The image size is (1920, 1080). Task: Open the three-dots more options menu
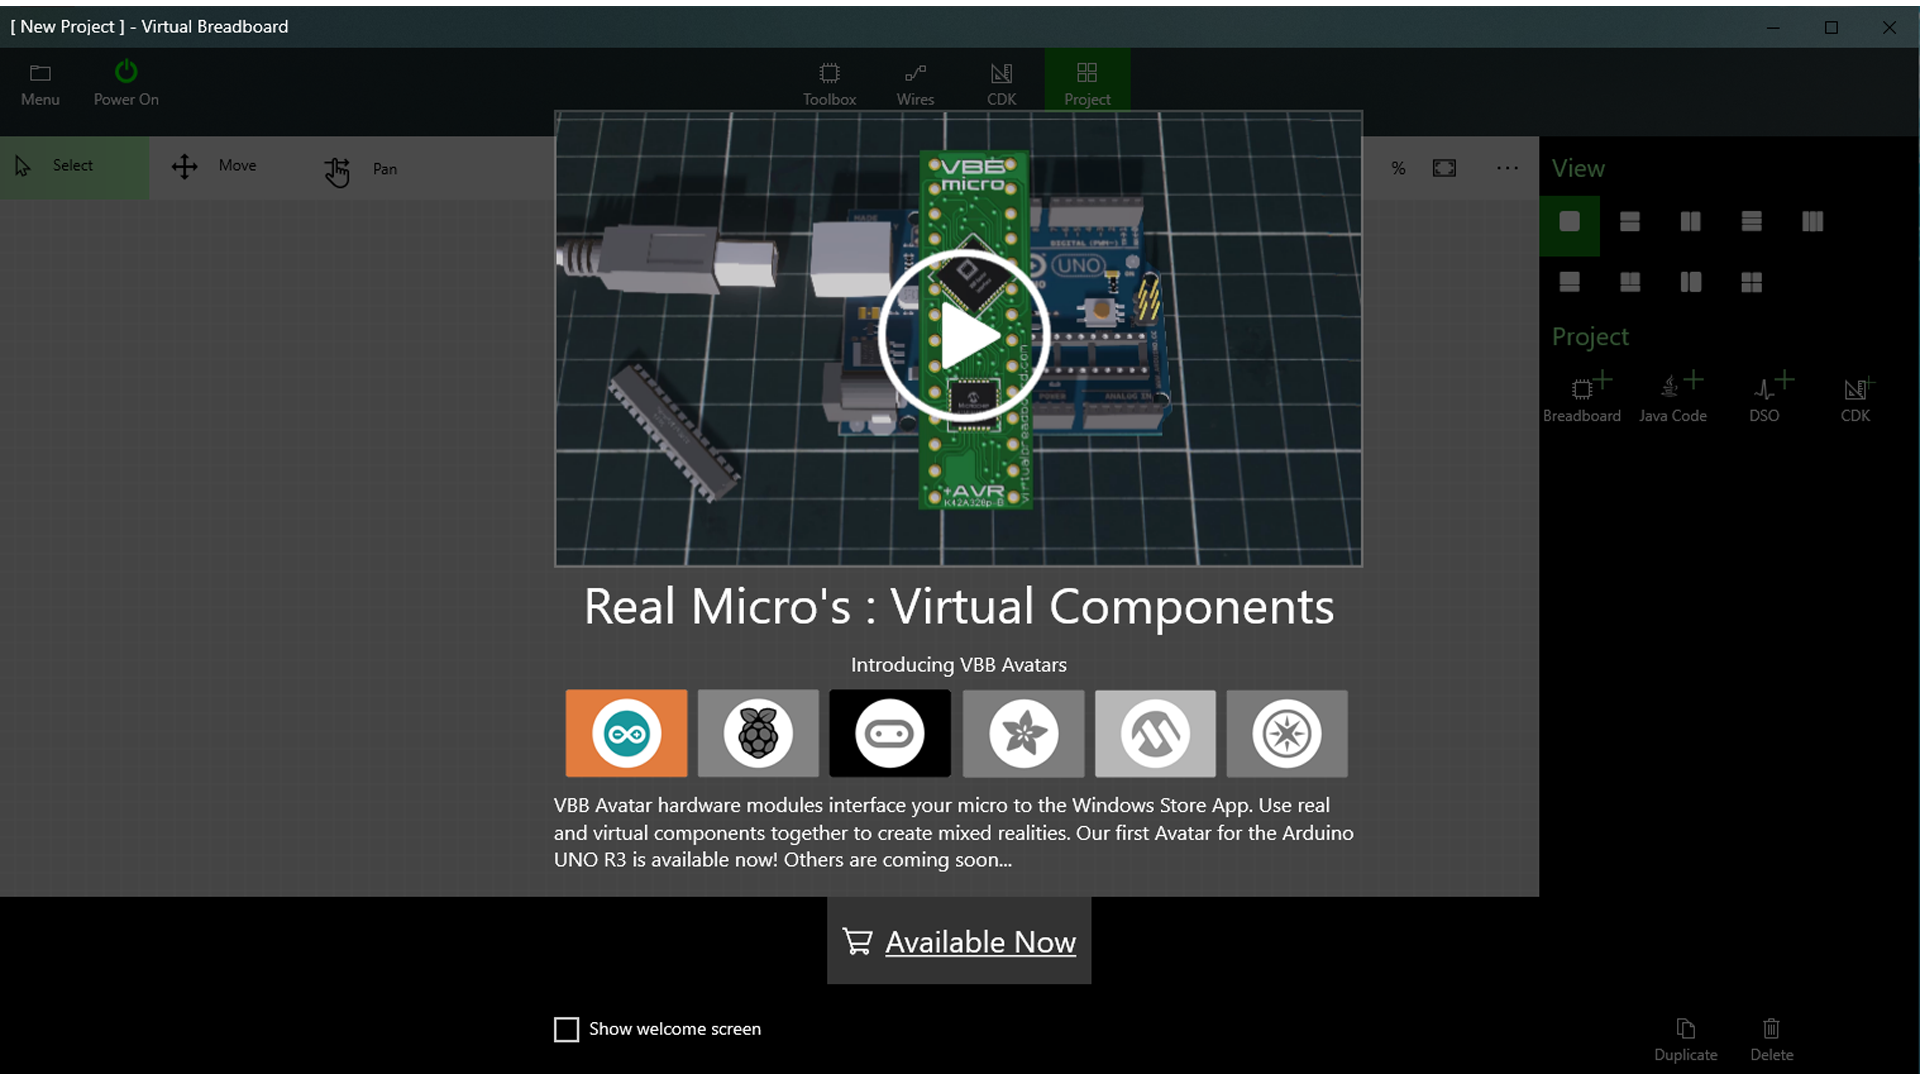point(1507,168)
